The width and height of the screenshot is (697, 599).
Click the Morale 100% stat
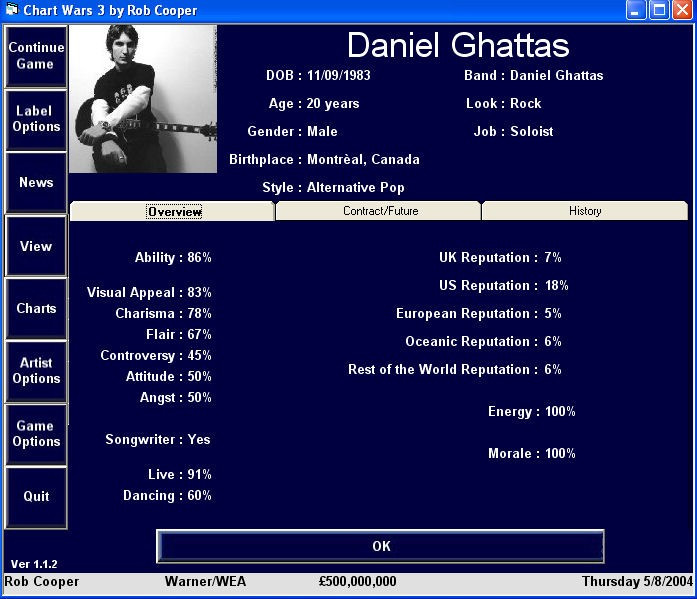pyautogui.click(x=532, y=454)
